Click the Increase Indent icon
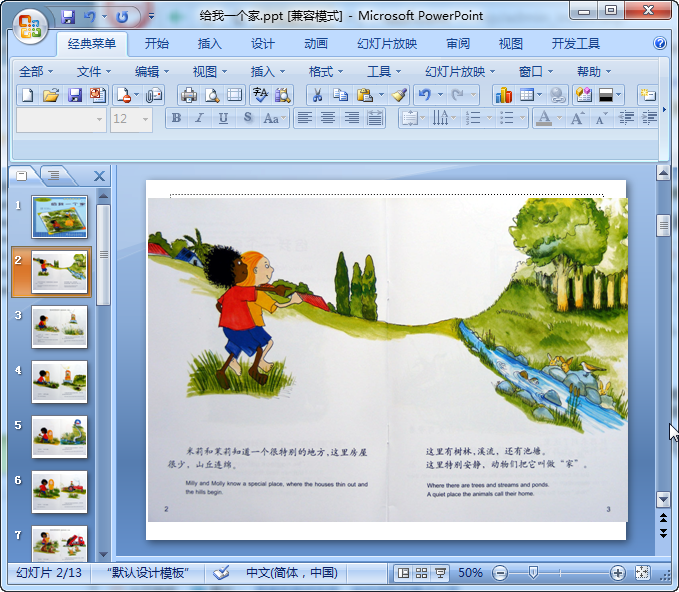This screenshot has height=592, width=679. [x=649, y=118]
